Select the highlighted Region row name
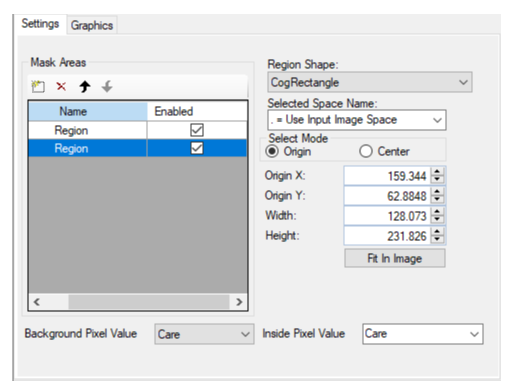Viewport: 512px width, 391px height. [88, 148]
